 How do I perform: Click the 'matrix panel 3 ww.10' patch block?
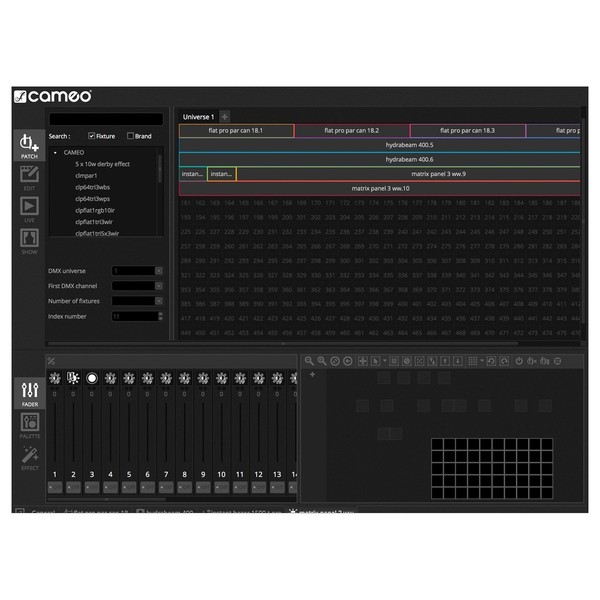click(x=380, y=188)
